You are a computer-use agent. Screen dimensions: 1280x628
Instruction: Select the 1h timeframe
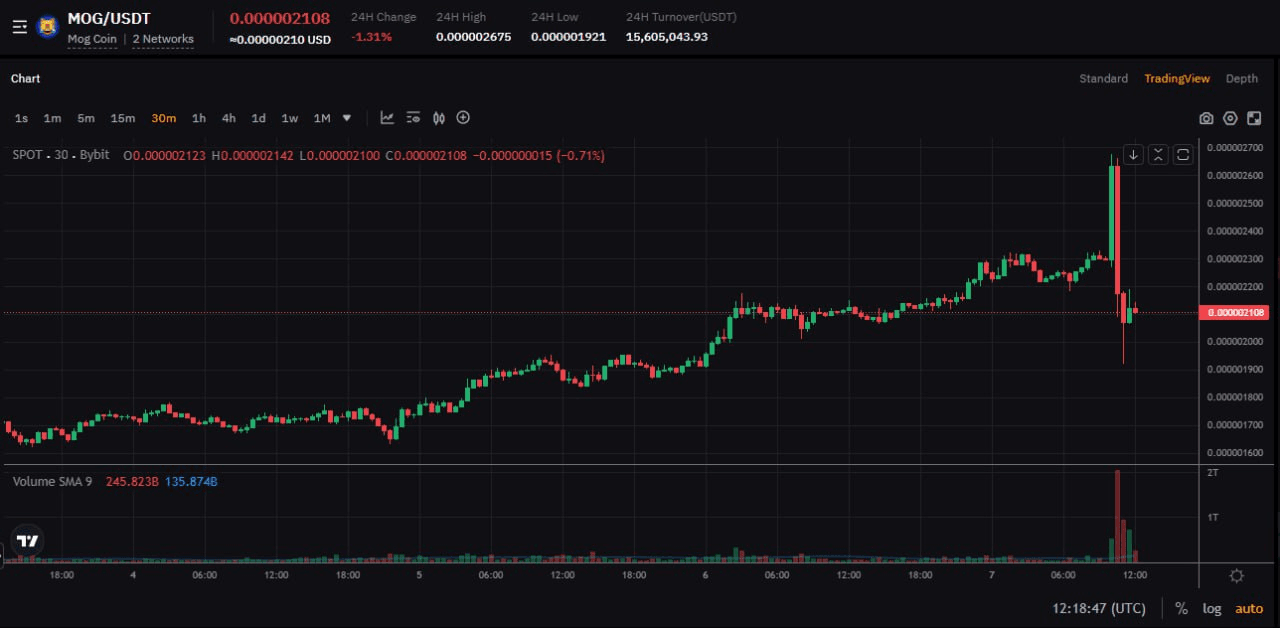tap(199, 118)
